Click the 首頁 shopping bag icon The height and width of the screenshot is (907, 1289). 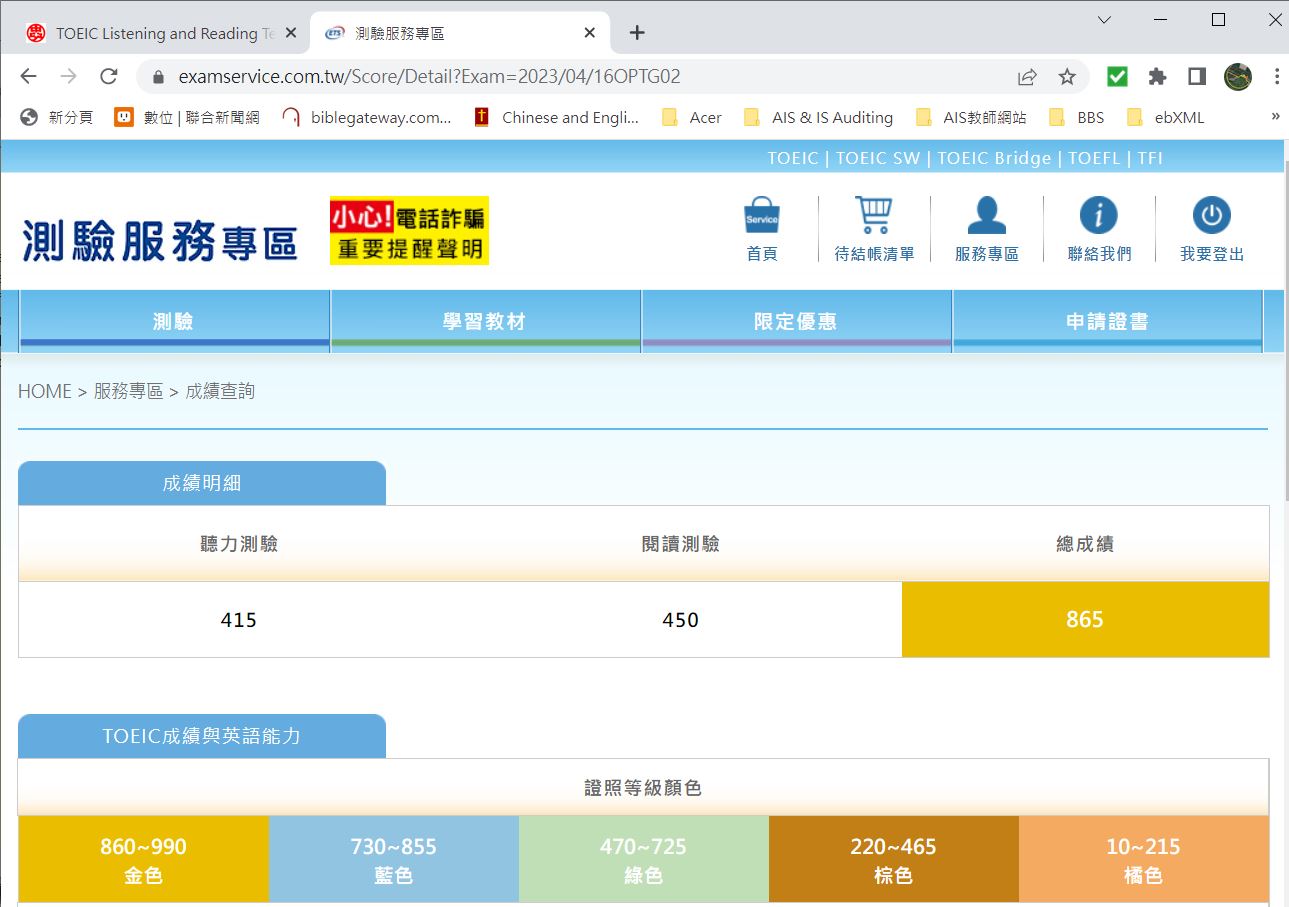[x=762, y=217]
